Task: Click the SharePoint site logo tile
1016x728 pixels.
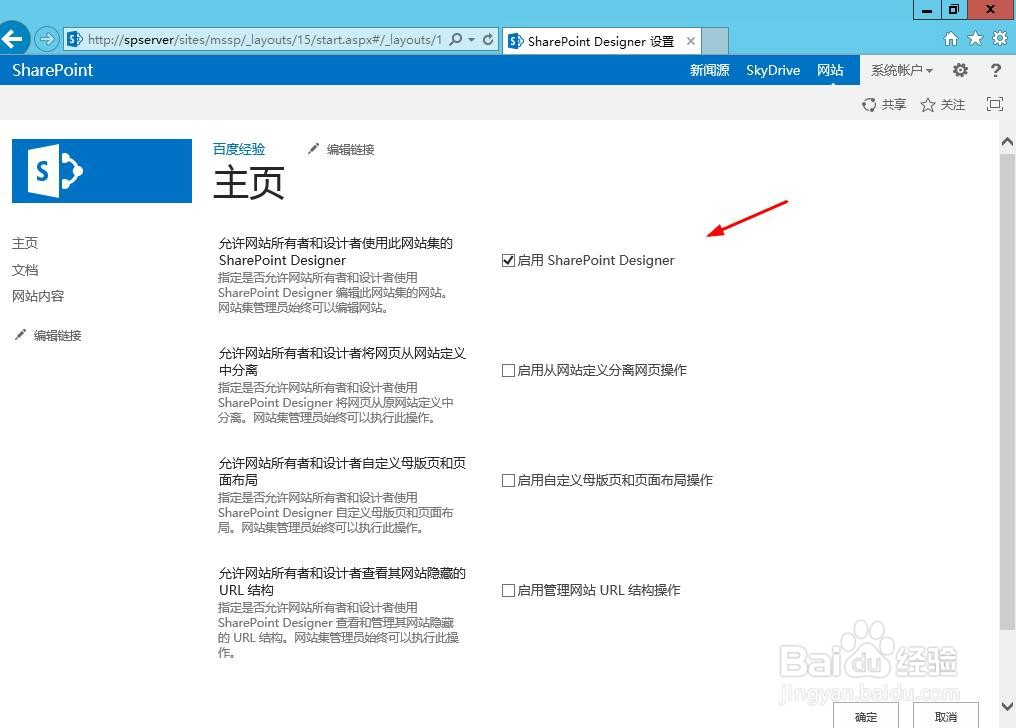Action: [x=101, y=171]
